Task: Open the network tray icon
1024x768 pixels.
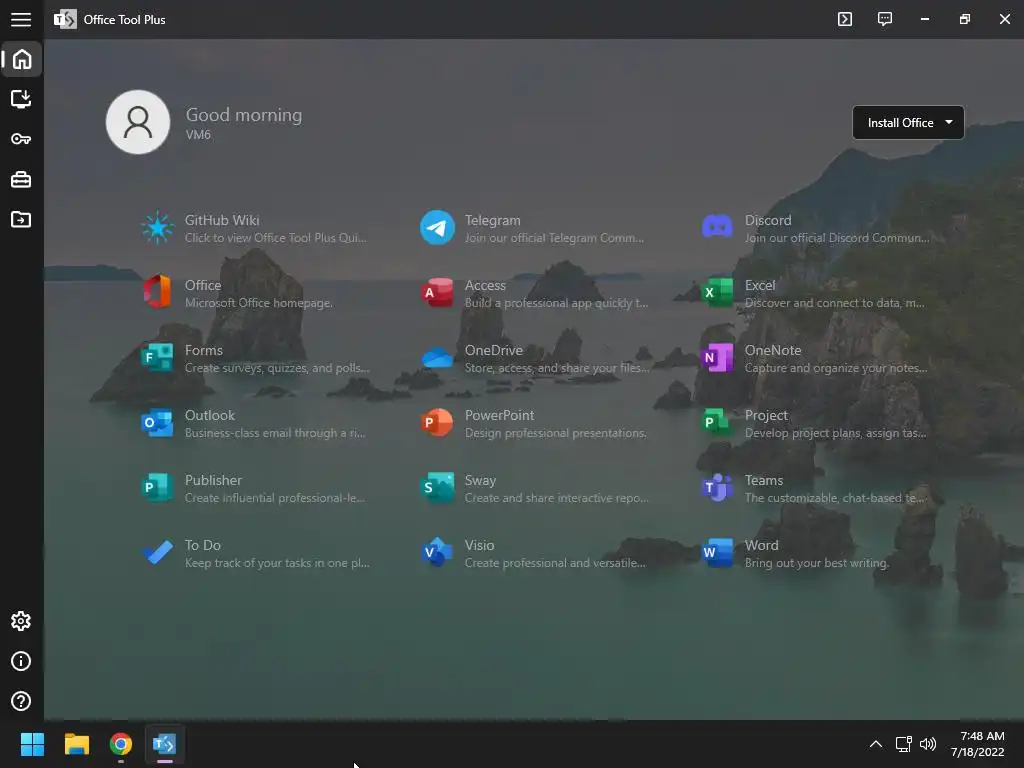Action: (903, 744)
